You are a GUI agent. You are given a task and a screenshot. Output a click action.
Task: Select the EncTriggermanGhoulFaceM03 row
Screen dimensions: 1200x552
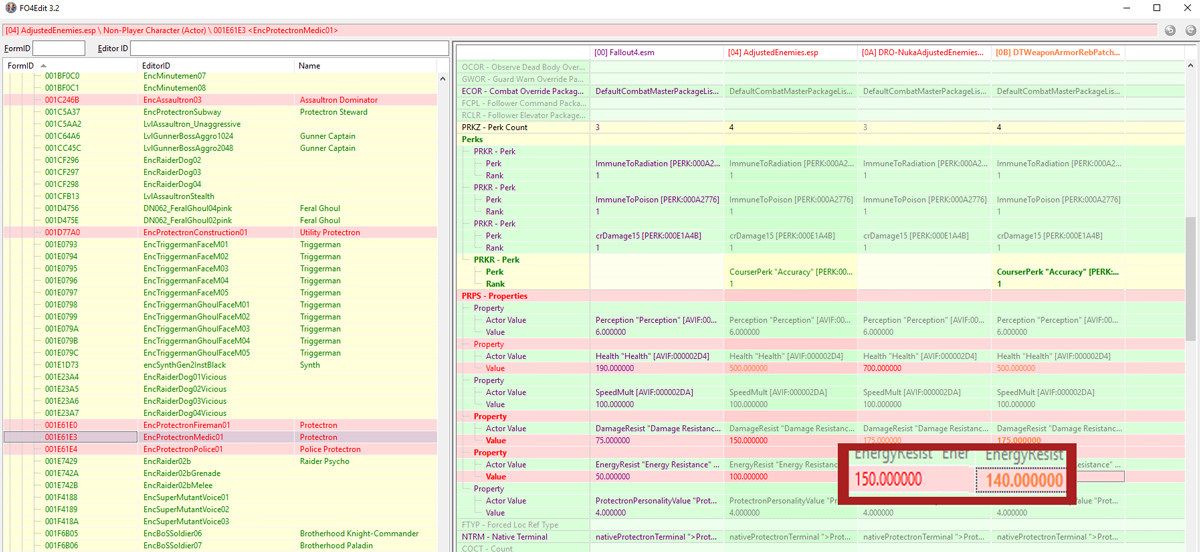(221, 329)
